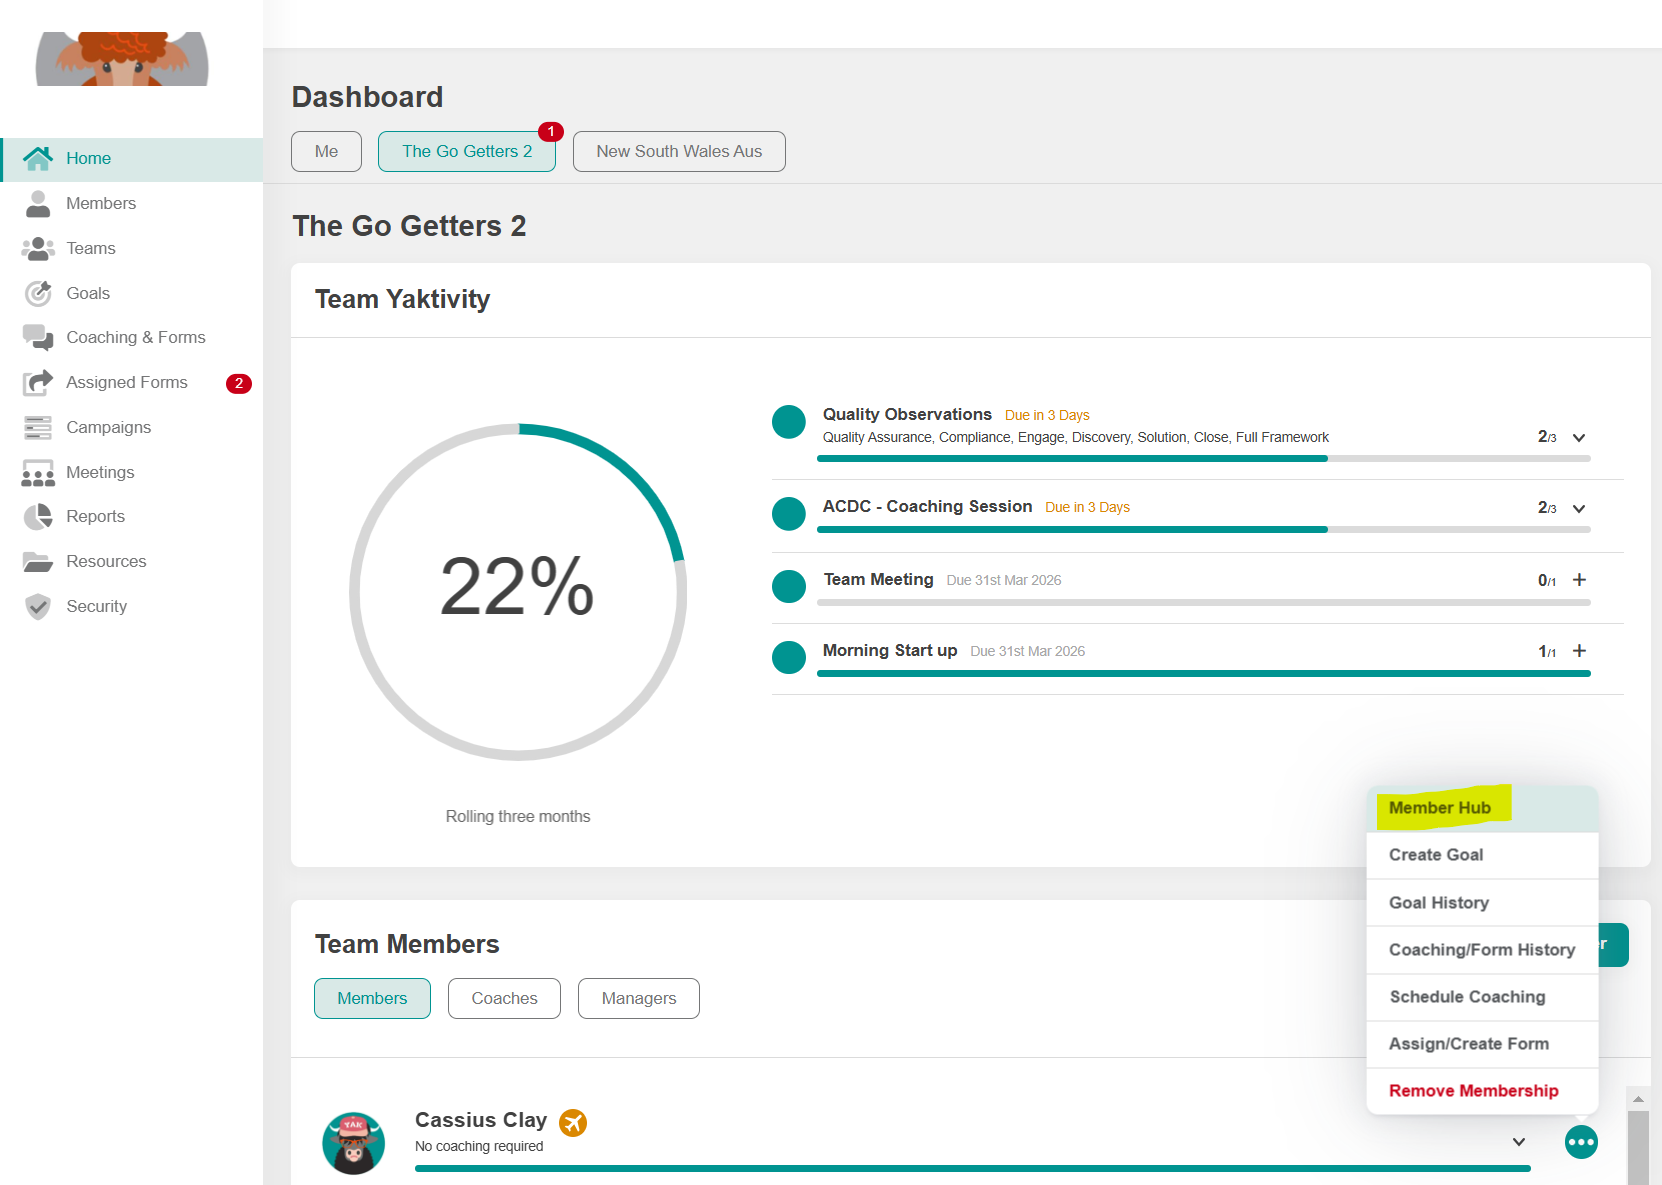Click the Security shield icon

coord(38,606)
